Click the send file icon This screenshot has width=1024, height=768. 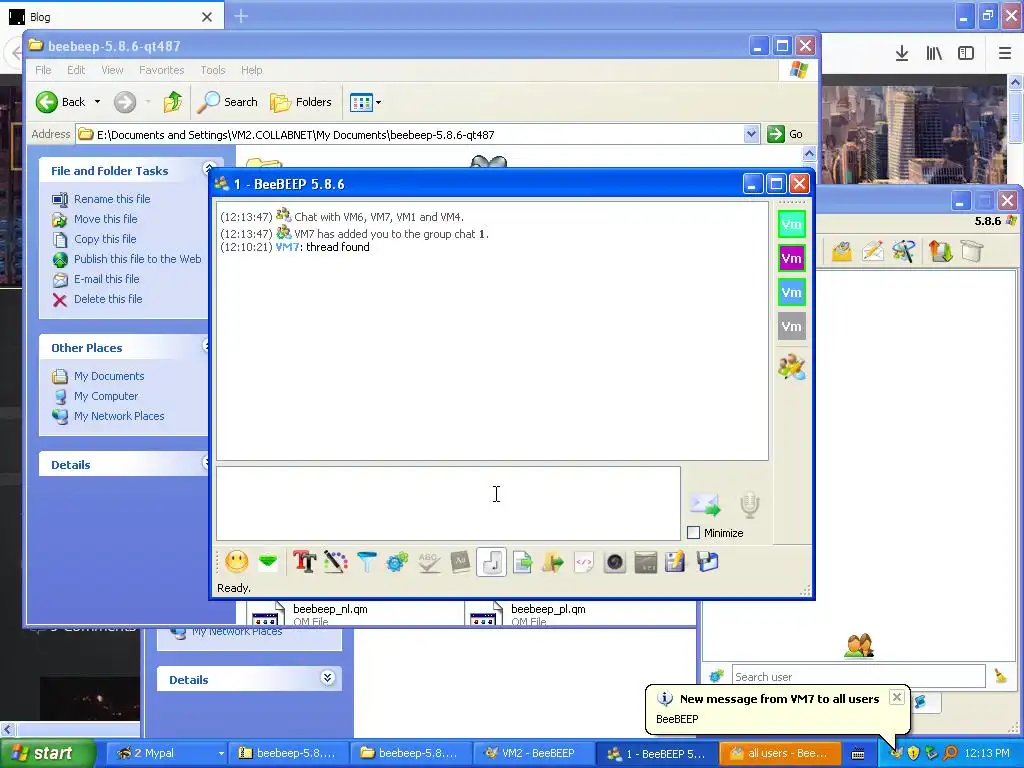(x=522, y=562)
